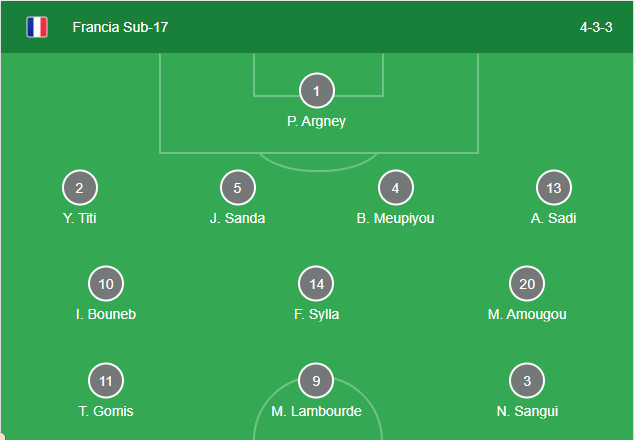Select the number 14 midfielder badge
Screen dimensions: 634x440
click(x=317, y=284)
